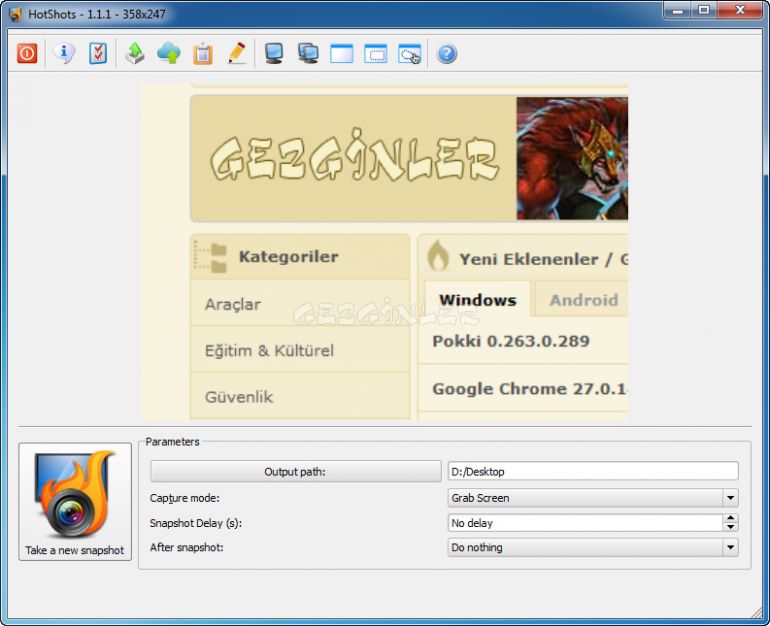
Task: Select the Grab window icon
Action: tap(342, 54)
